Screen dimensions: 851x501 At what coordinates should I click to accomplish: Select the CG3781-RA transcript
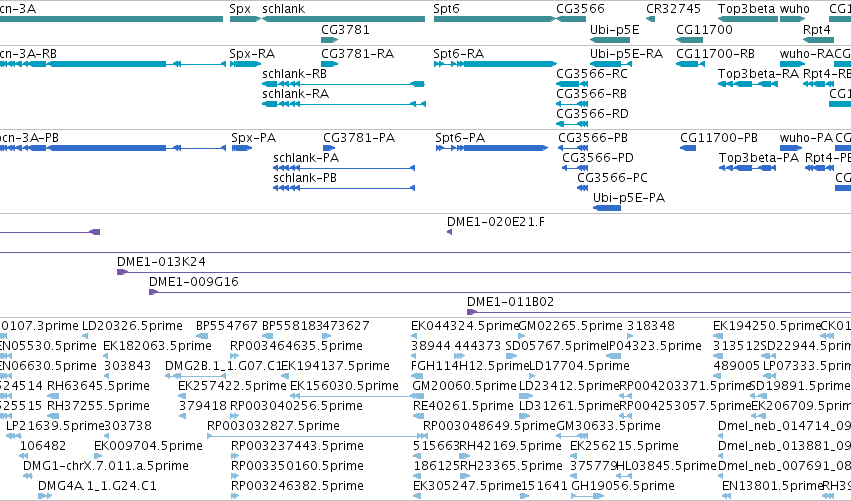point(329,64)
